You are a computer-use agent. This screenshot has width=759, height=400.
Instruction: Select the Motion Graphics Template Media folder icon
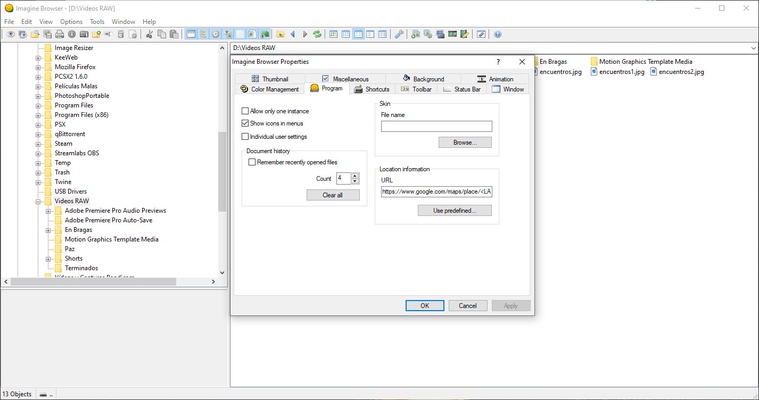pos(594,61)
